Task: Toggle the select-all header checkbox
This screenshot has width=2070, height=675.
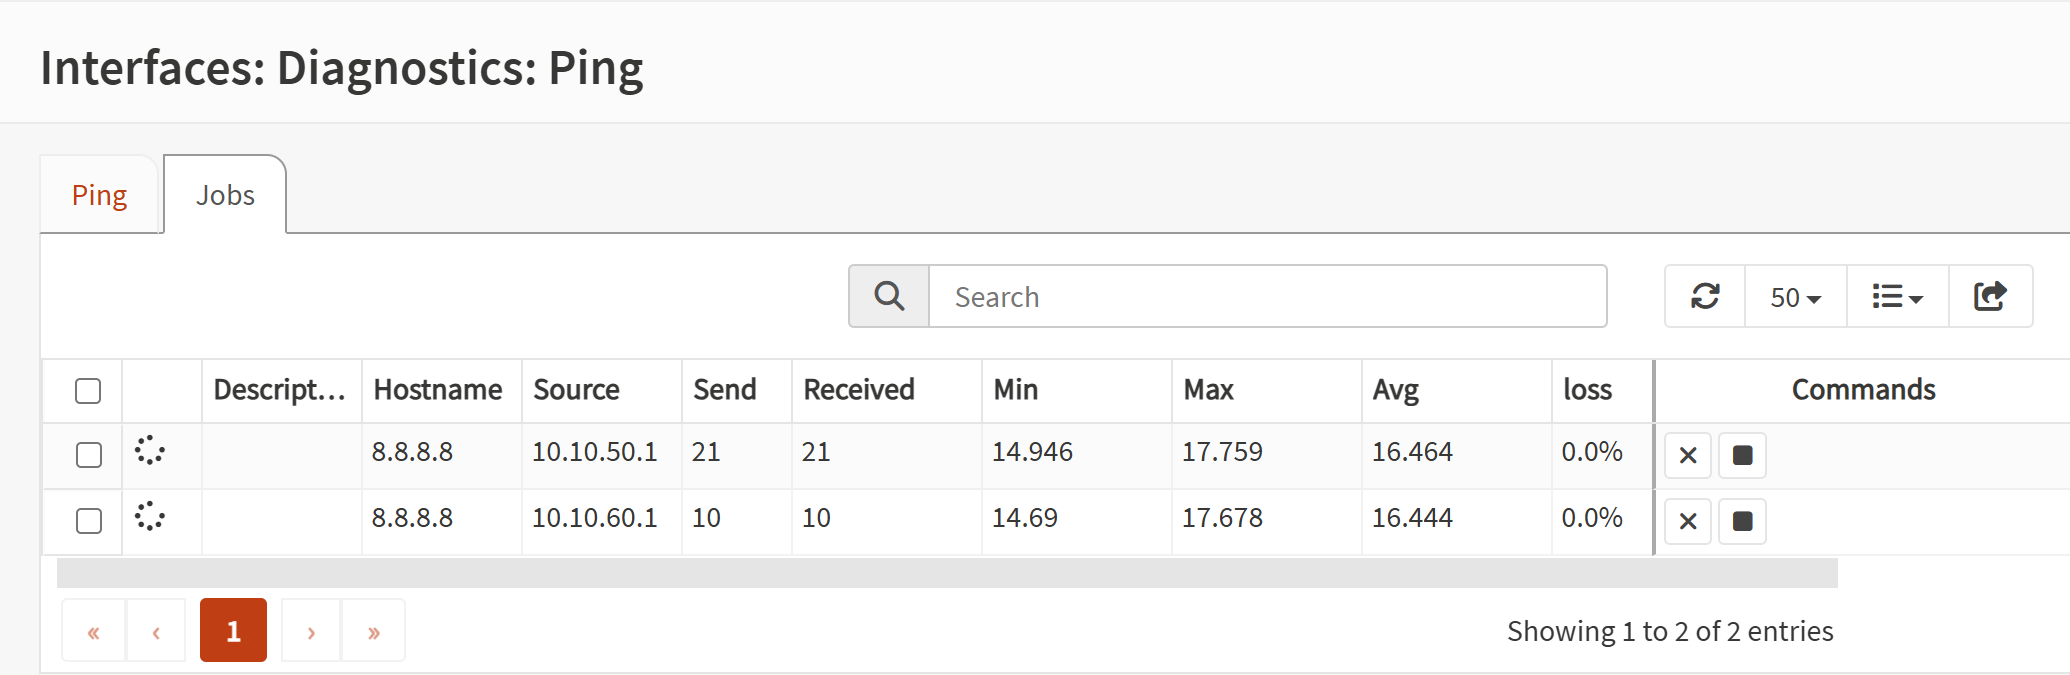Action: point(88,390)
